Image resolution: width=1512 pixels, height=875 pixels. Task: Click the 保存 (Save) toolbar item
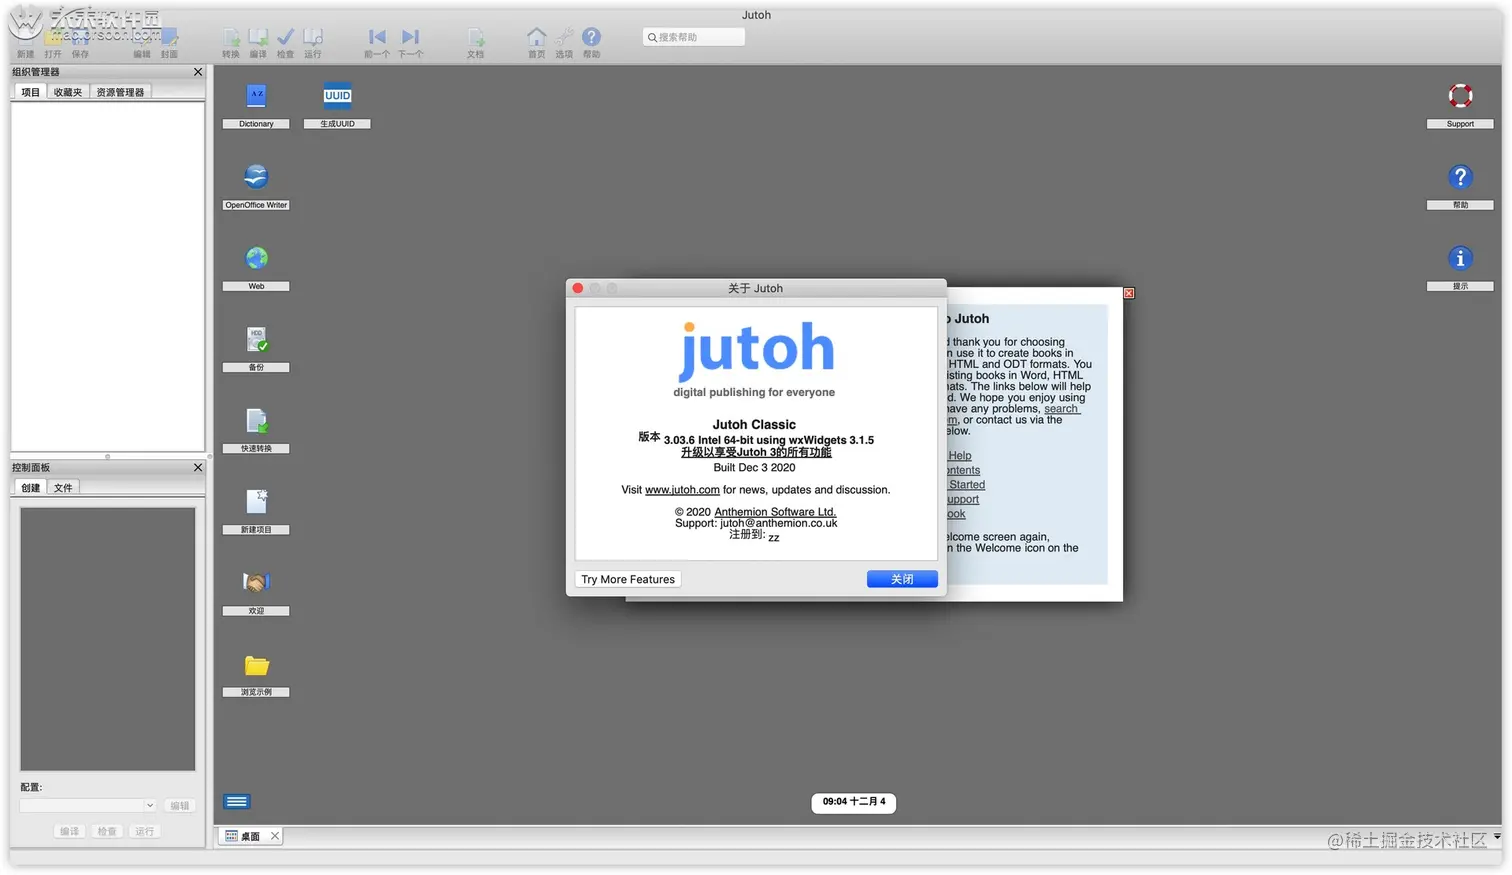pos(80,42)
